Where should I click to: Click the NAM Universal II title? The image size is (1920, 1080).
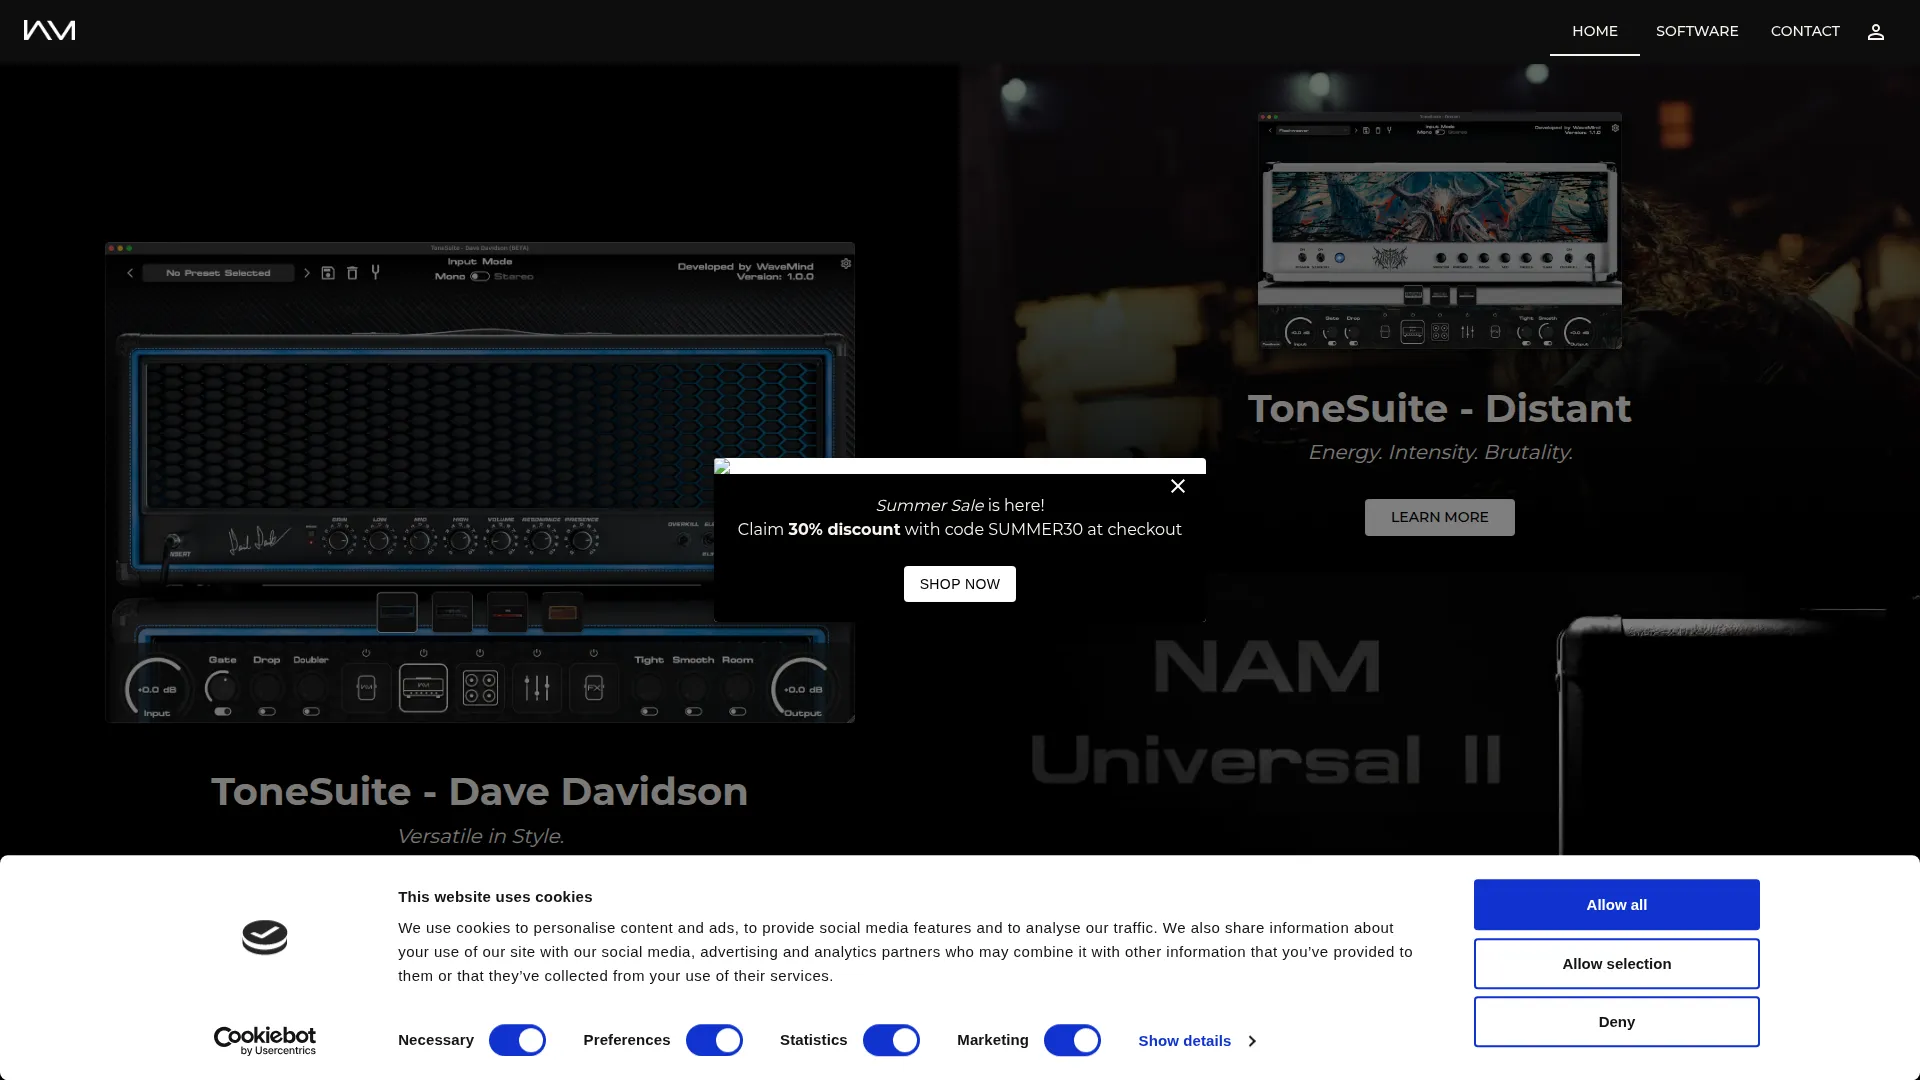pyautogui.click(x=1267, y=712)
